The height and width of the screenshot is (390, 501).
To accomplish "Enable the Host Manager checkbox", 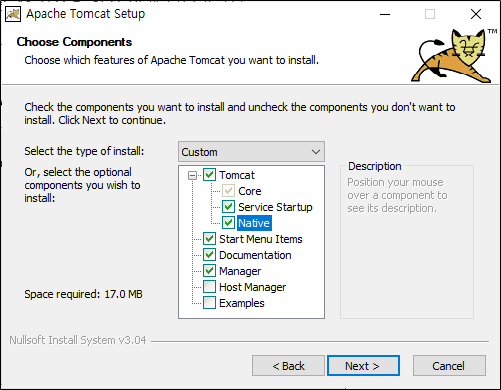I will click(209, 287).
